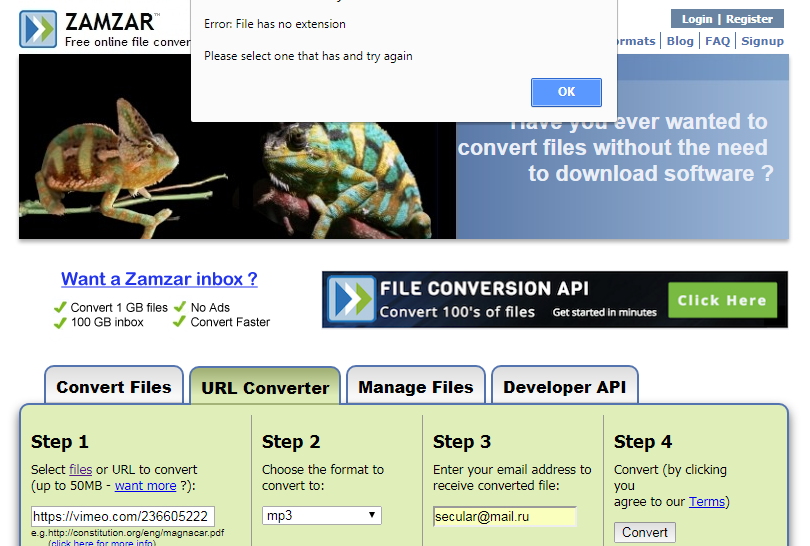The width and height of the screenshot is (810, 546).
Task: Click the 'files' link in Step 1
Action: point(81,470)
